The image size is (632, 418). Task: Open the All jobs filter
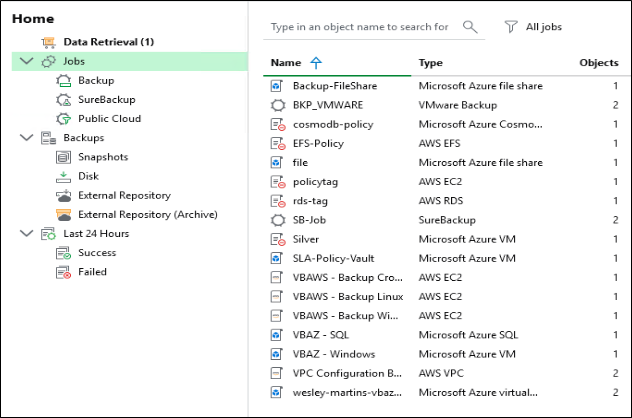[536, 26]
